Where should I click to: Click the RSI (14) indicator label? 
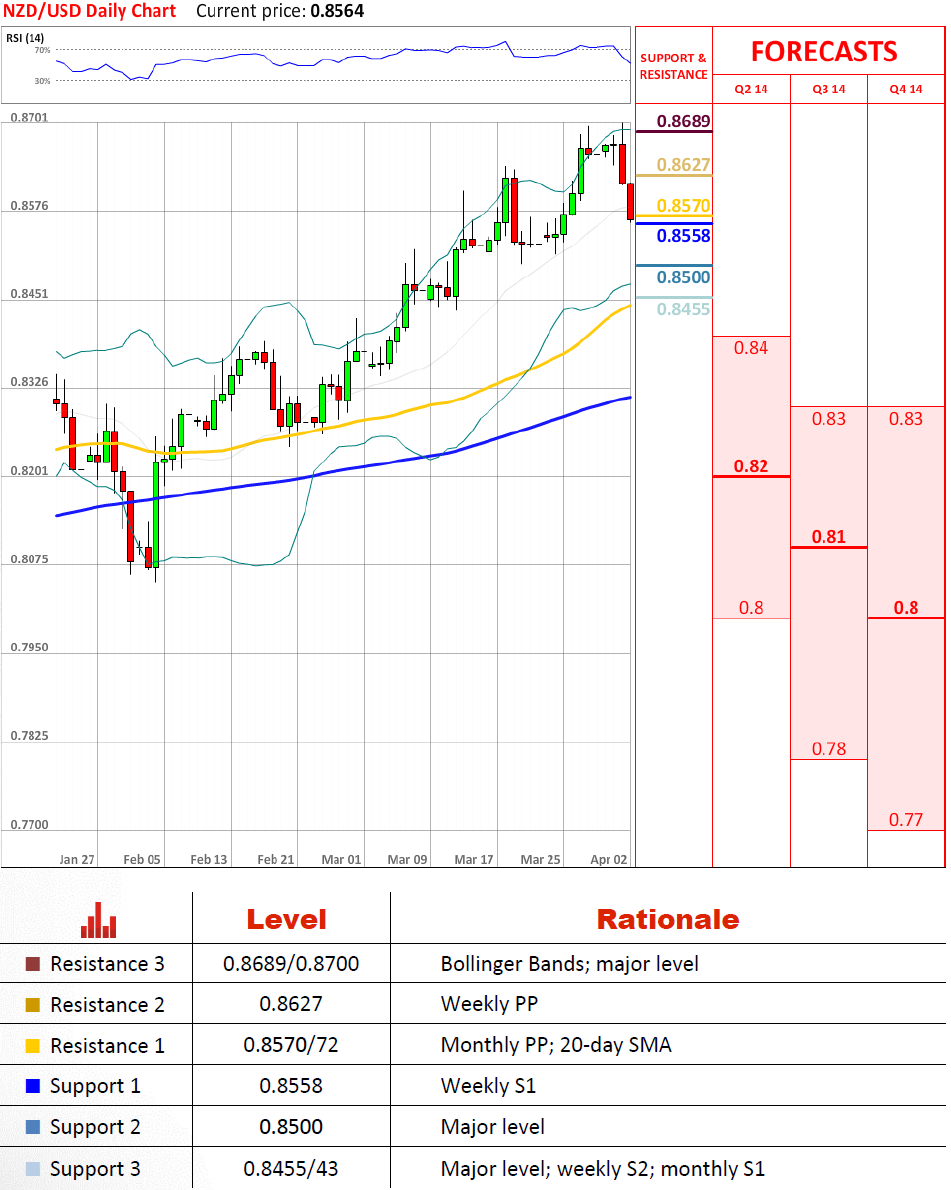(x=28, y=39)
